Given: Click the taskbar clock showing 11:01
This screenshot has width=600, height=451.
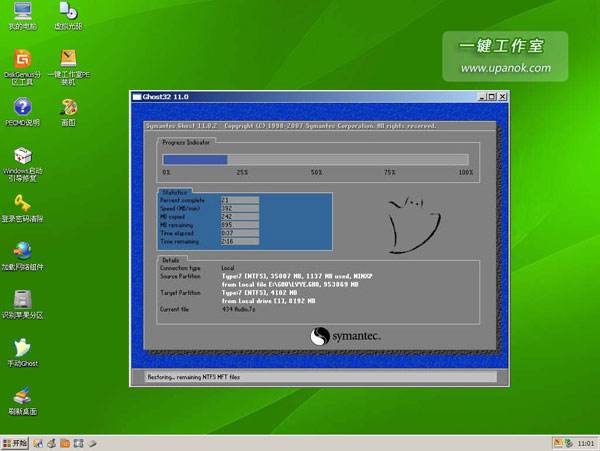Looking at the screenshot, I should (x=586, y=441).
